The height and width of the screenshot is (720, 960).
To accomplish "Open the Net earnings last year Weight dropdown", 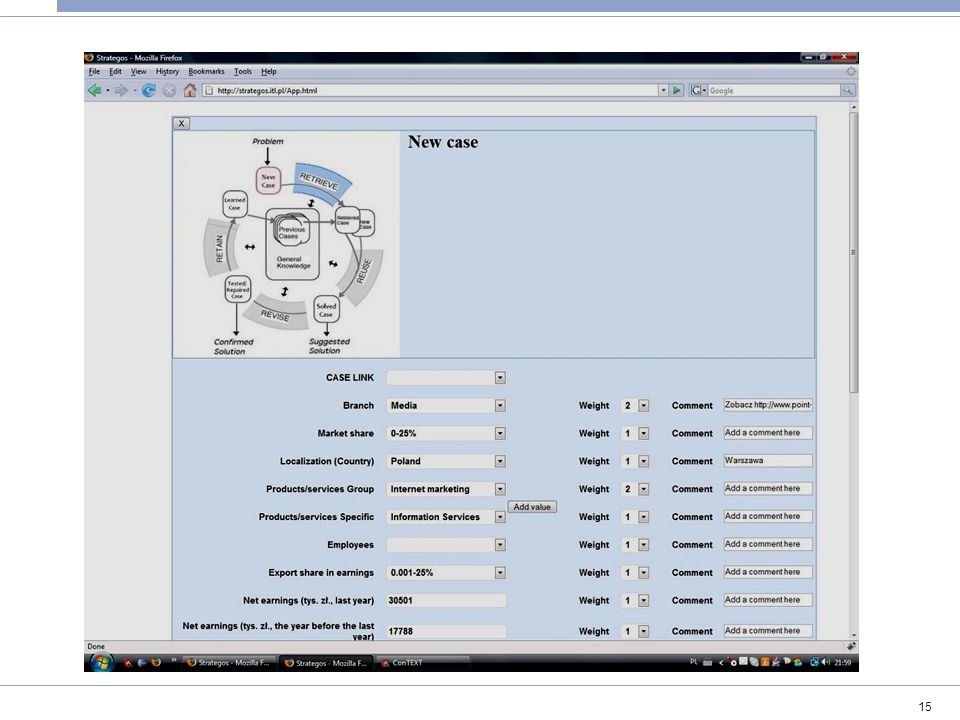I will [x=643, y=601].
